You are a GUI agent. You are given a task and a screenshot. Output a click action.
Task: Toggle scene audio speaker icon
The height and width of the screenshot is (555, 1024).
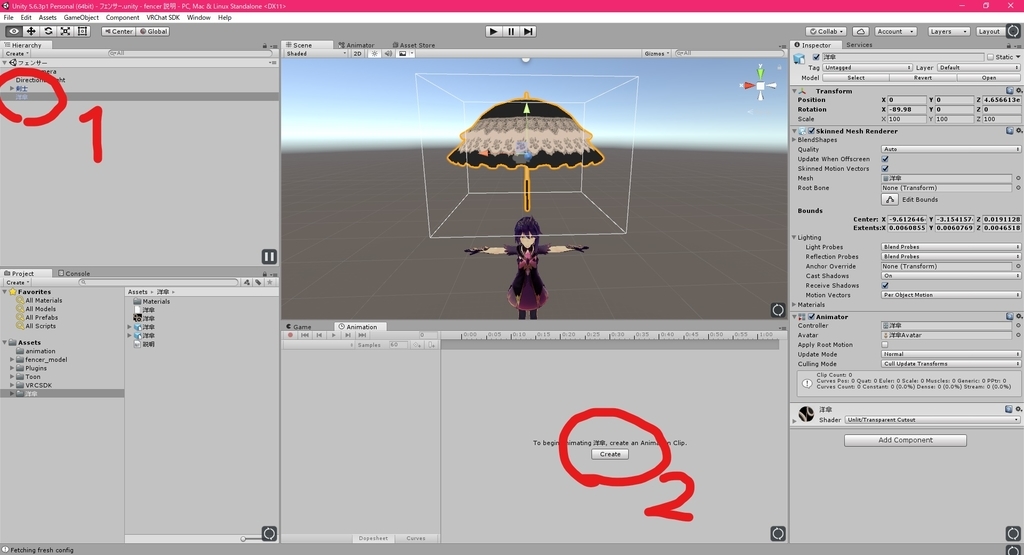388,54
